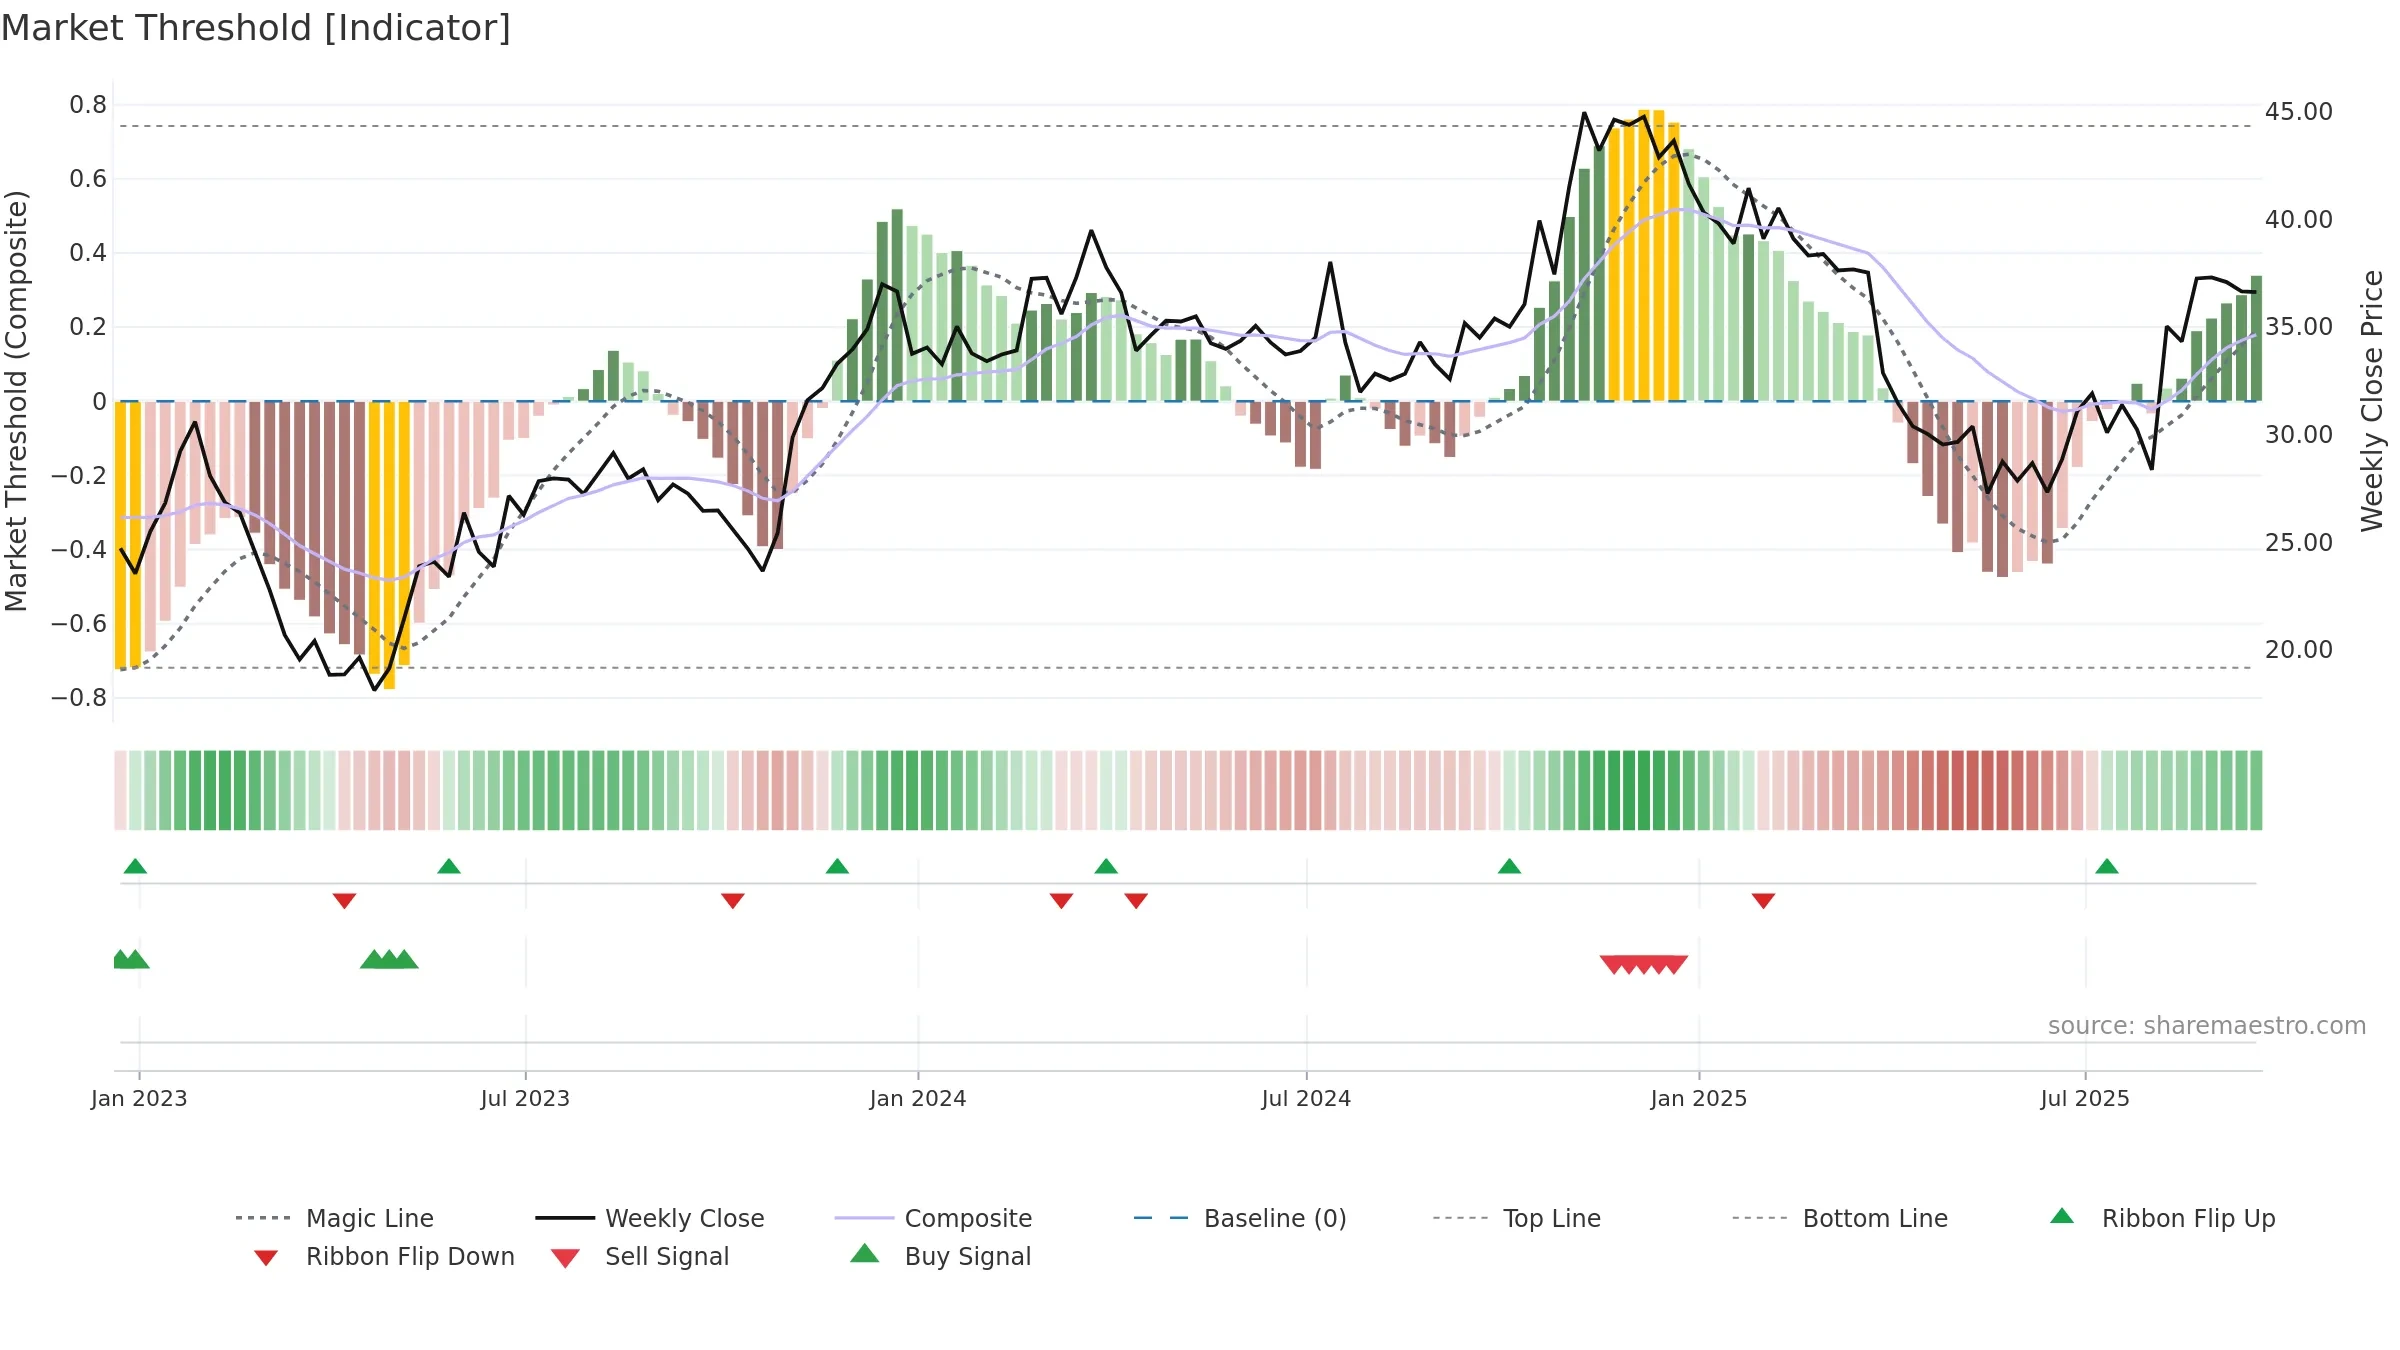Screen dimensions: 2400x1350
Task: Toggle the Top Line legend entry
Action: point(1516,1218)
